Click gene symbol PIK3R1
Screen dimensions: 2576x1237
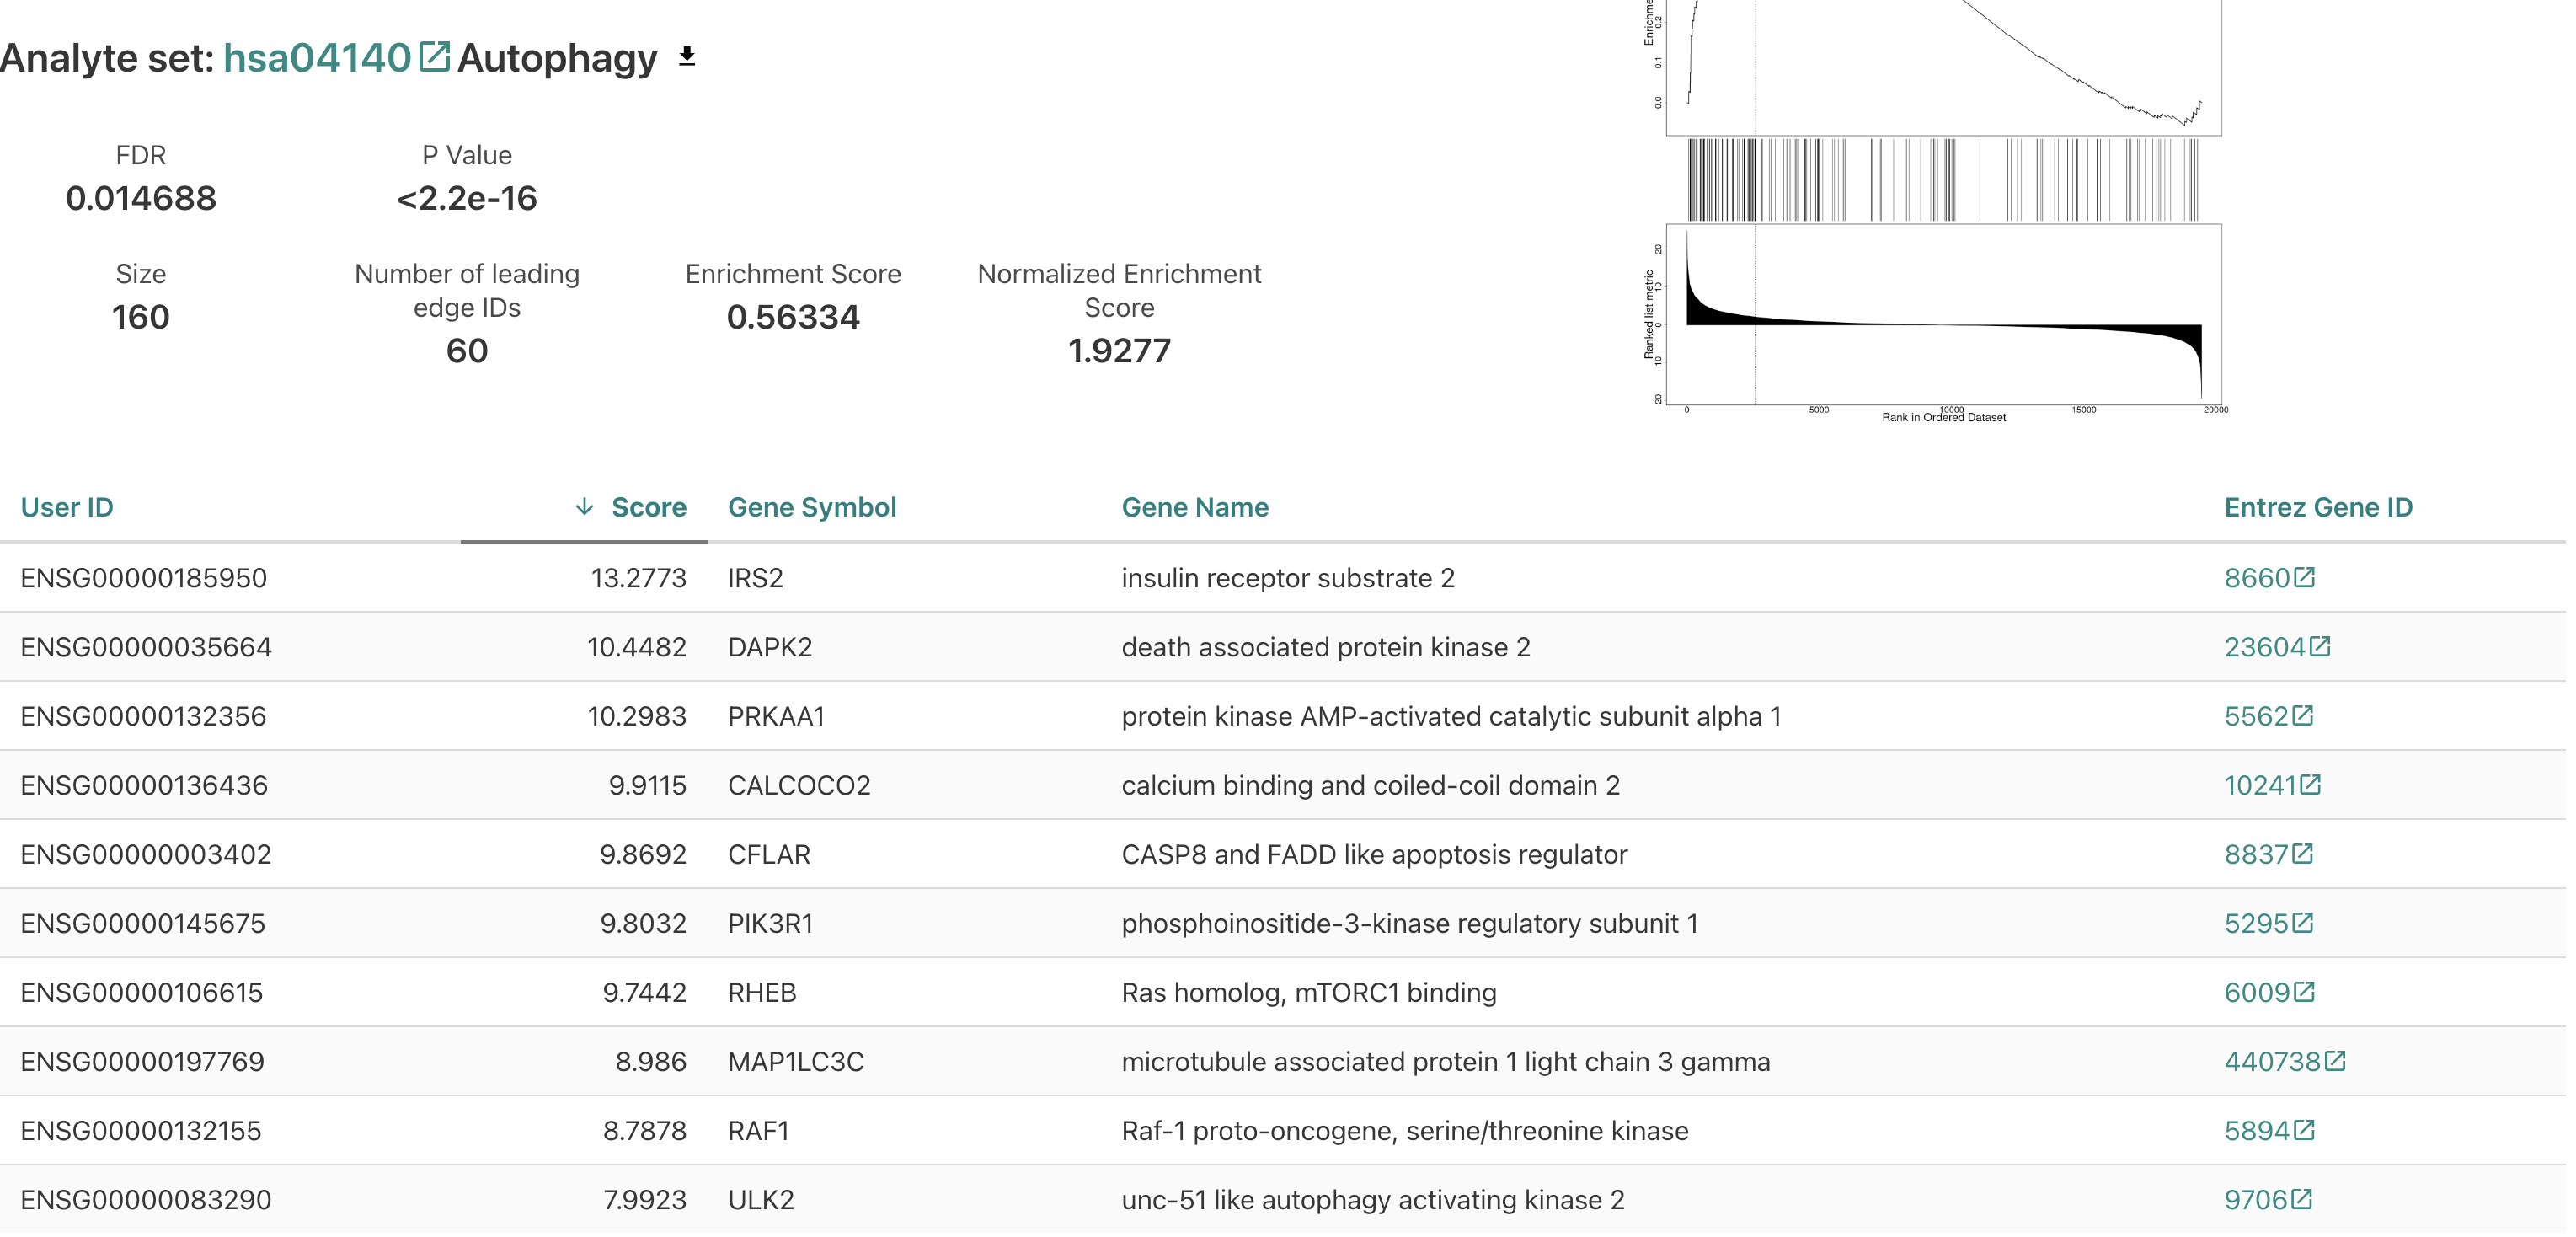coord(771,923)
